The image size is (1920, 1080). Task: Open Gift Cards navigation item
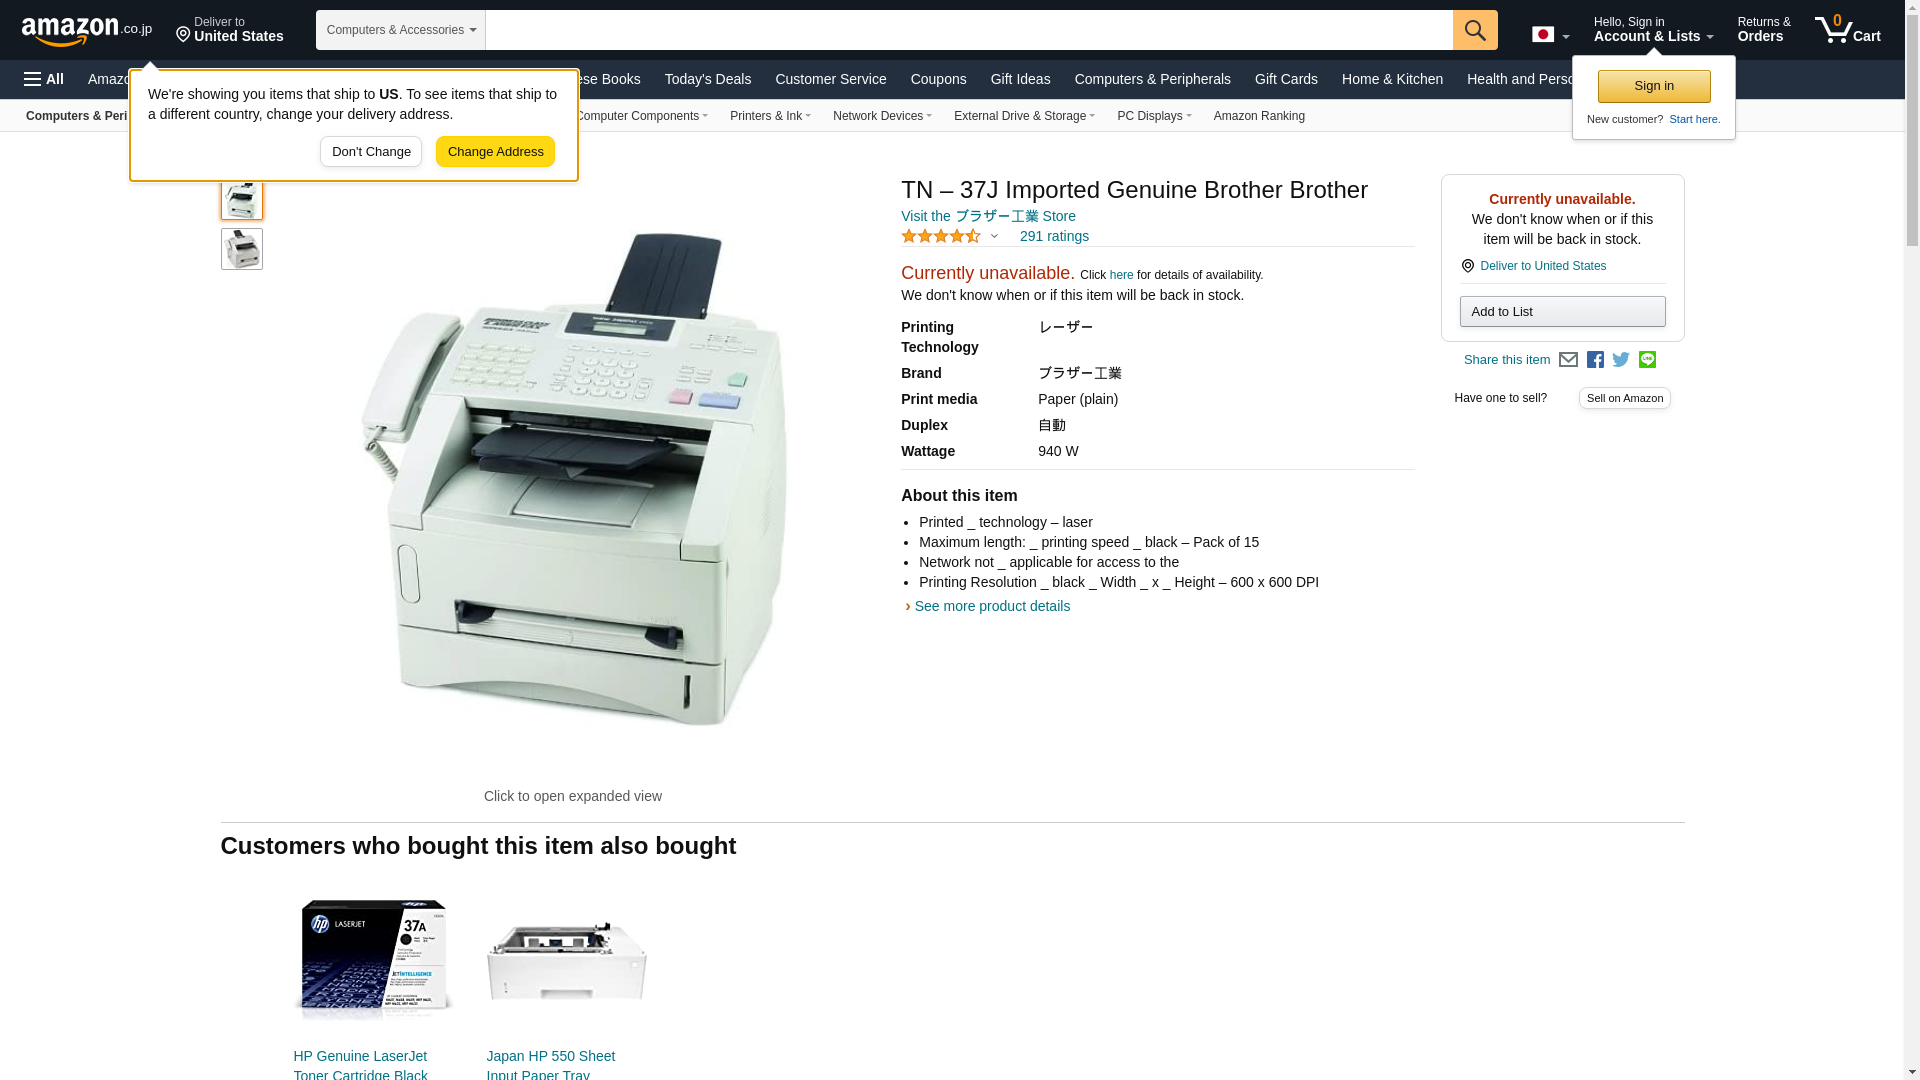1286,79
